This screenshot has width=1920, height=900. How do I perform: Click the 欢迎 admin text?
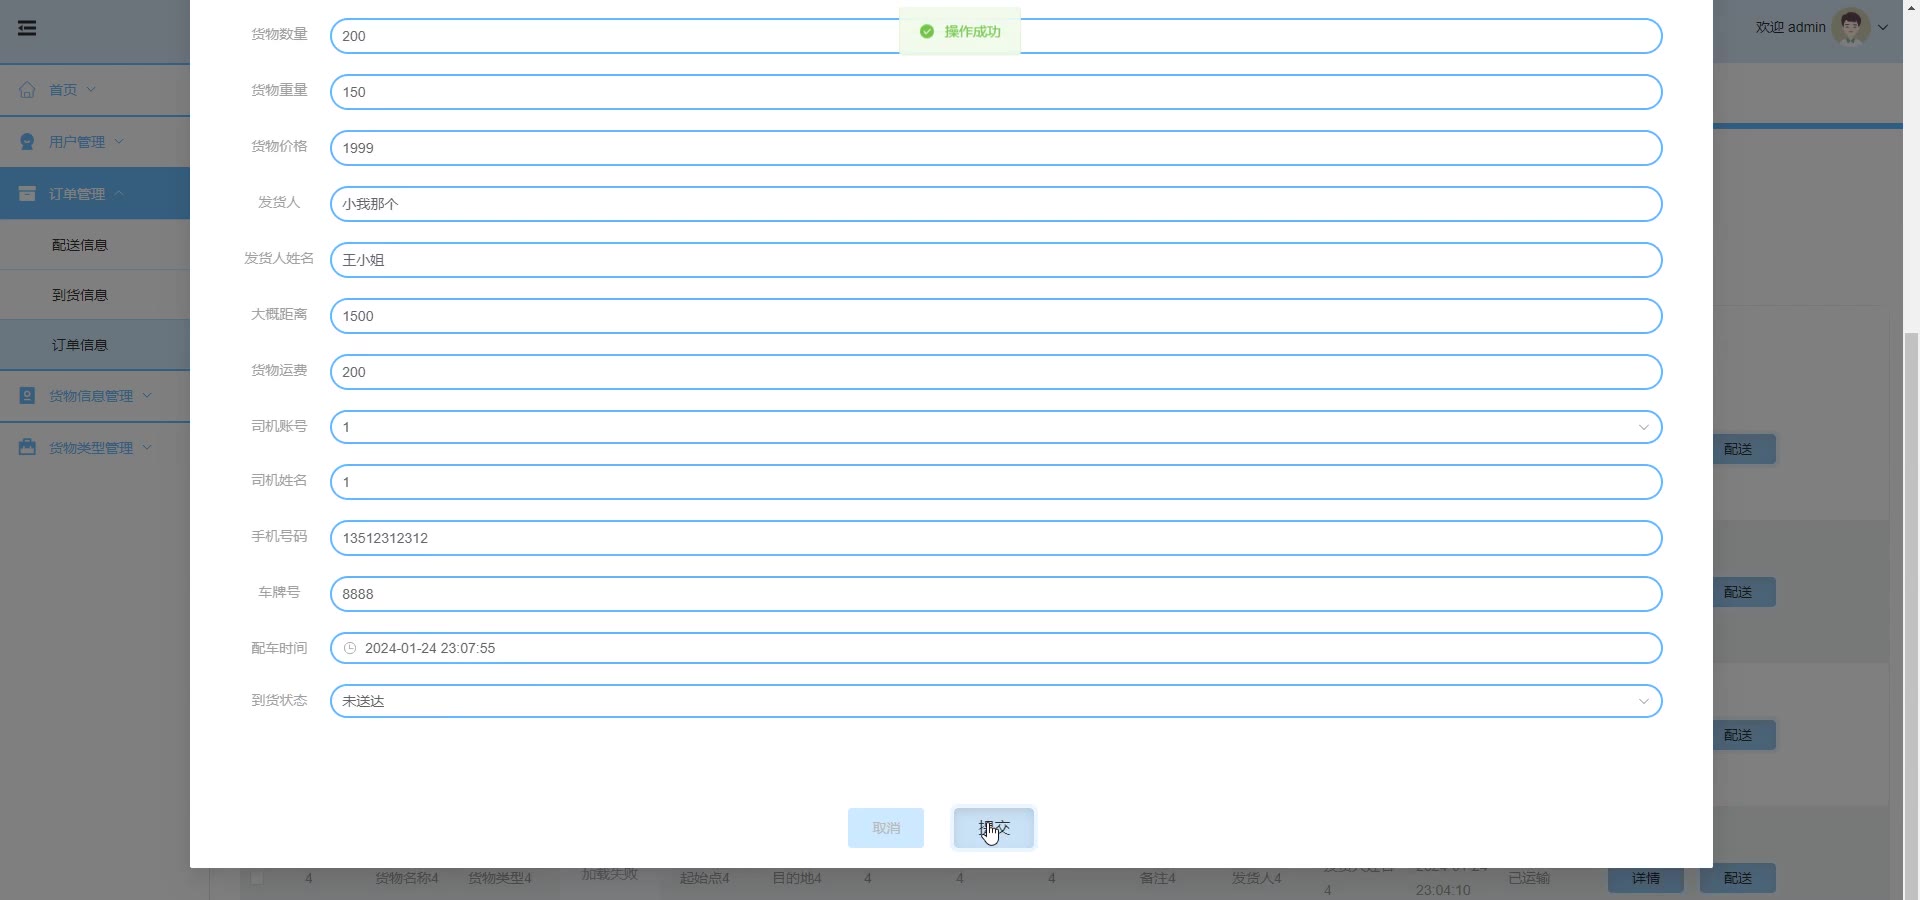pos(1790,28)
